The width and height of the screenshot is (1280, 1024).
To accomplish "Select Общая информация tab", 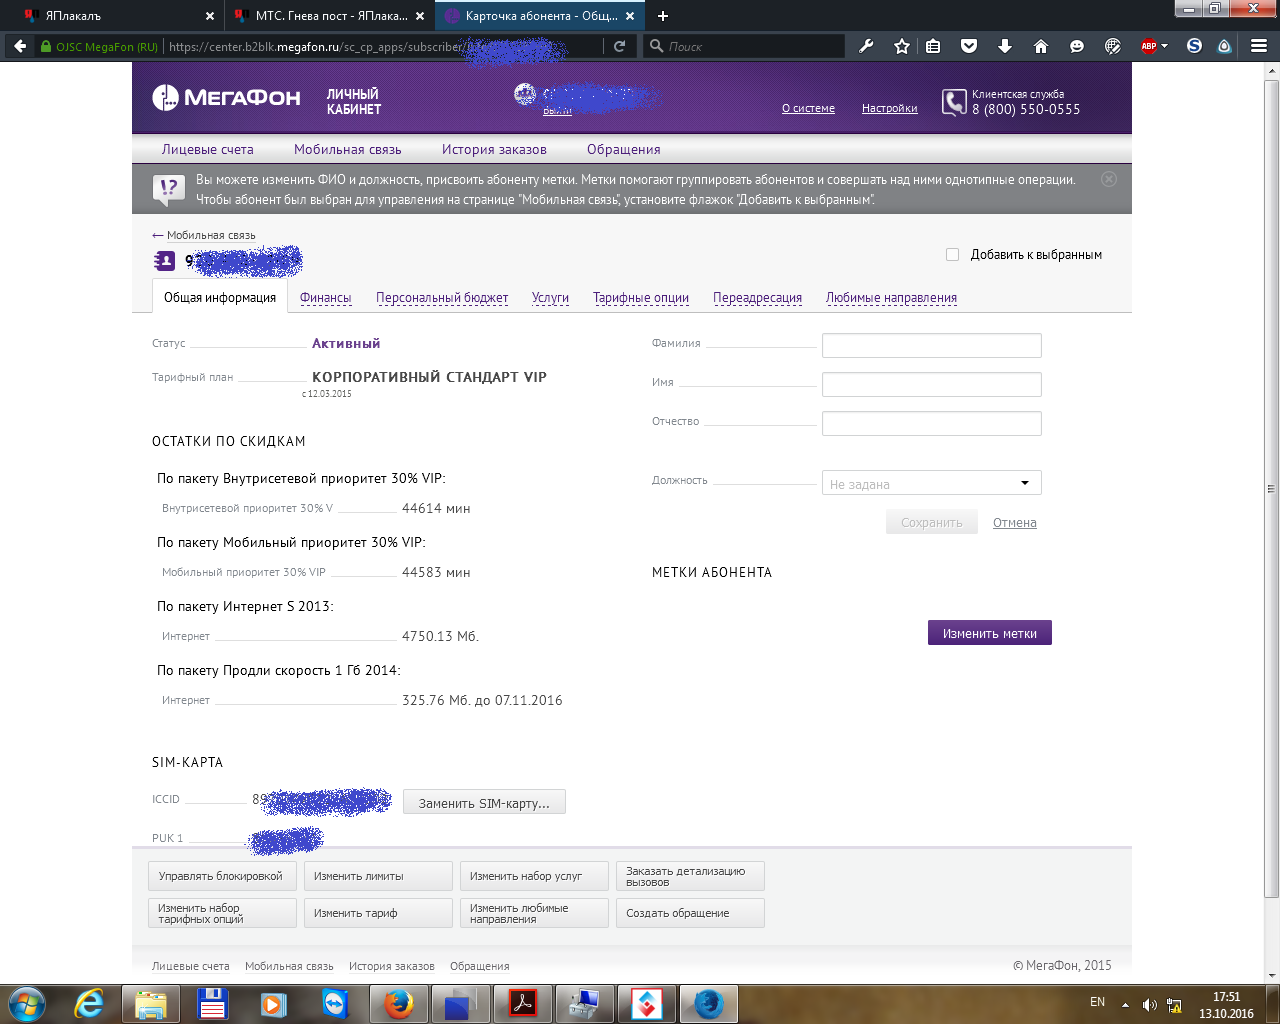I will (220, 297).
